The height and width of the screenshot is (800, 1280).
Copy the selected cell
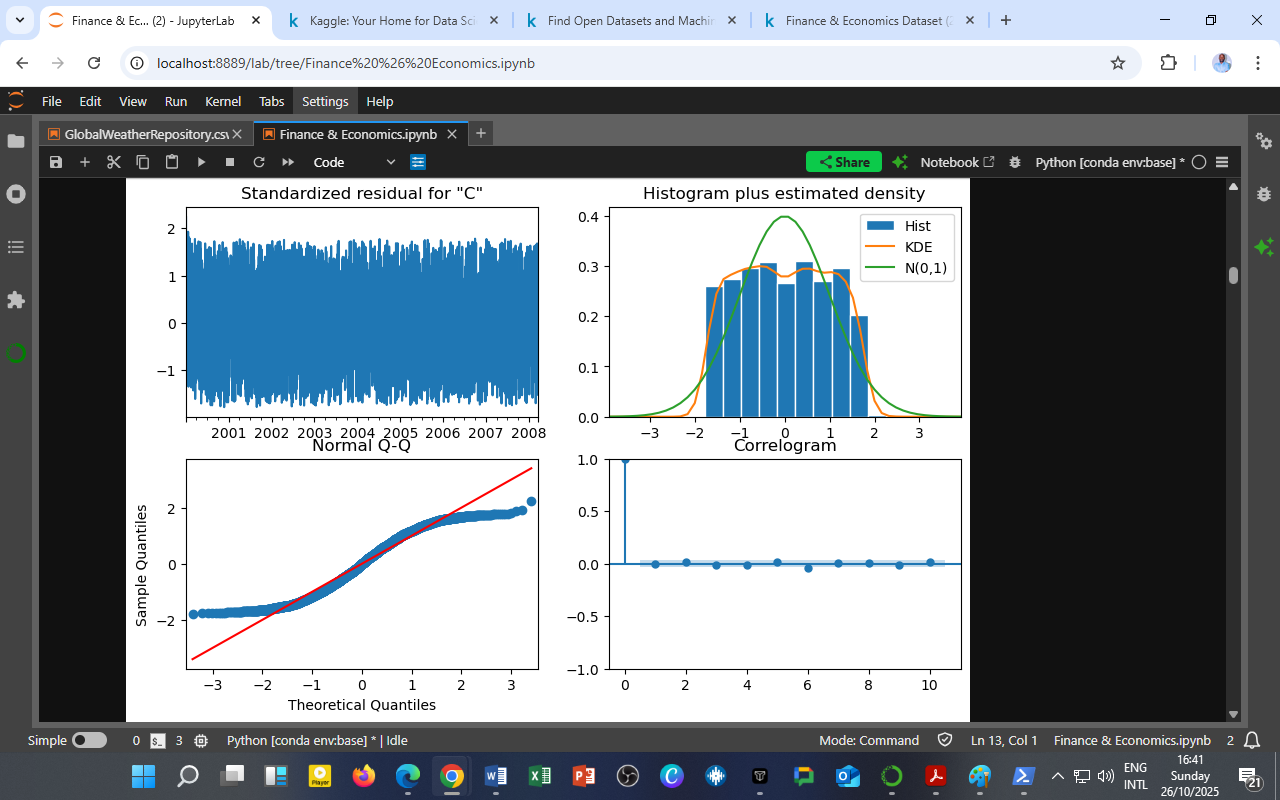[x=142, y=161]
